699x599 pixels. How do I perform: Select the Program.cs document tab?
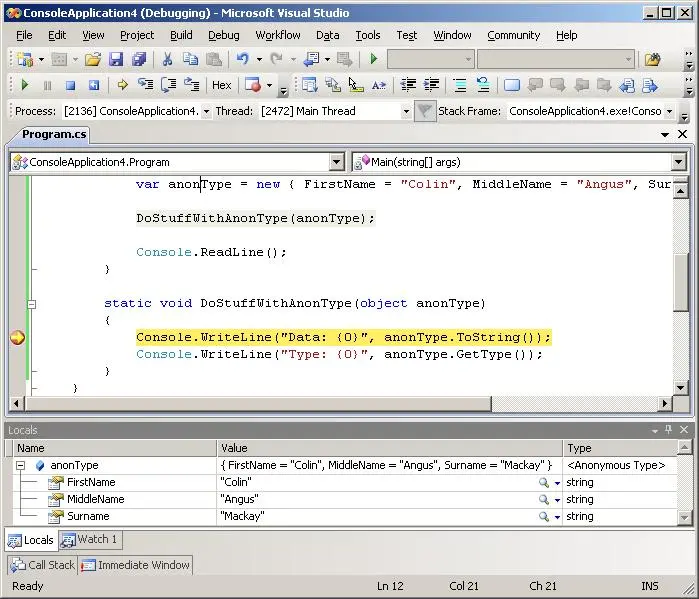pyautogui.click(x=54, y=134)
